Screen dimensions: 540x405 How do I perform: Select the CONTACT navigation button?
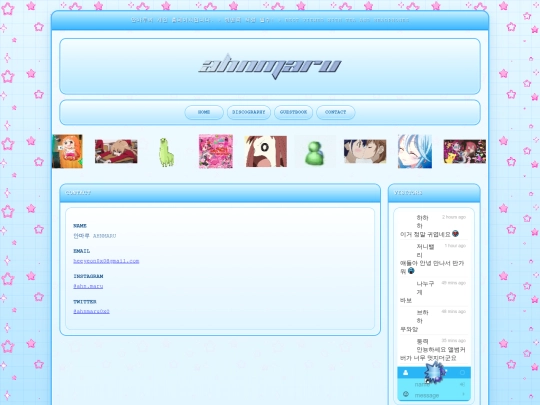(335, 112)
